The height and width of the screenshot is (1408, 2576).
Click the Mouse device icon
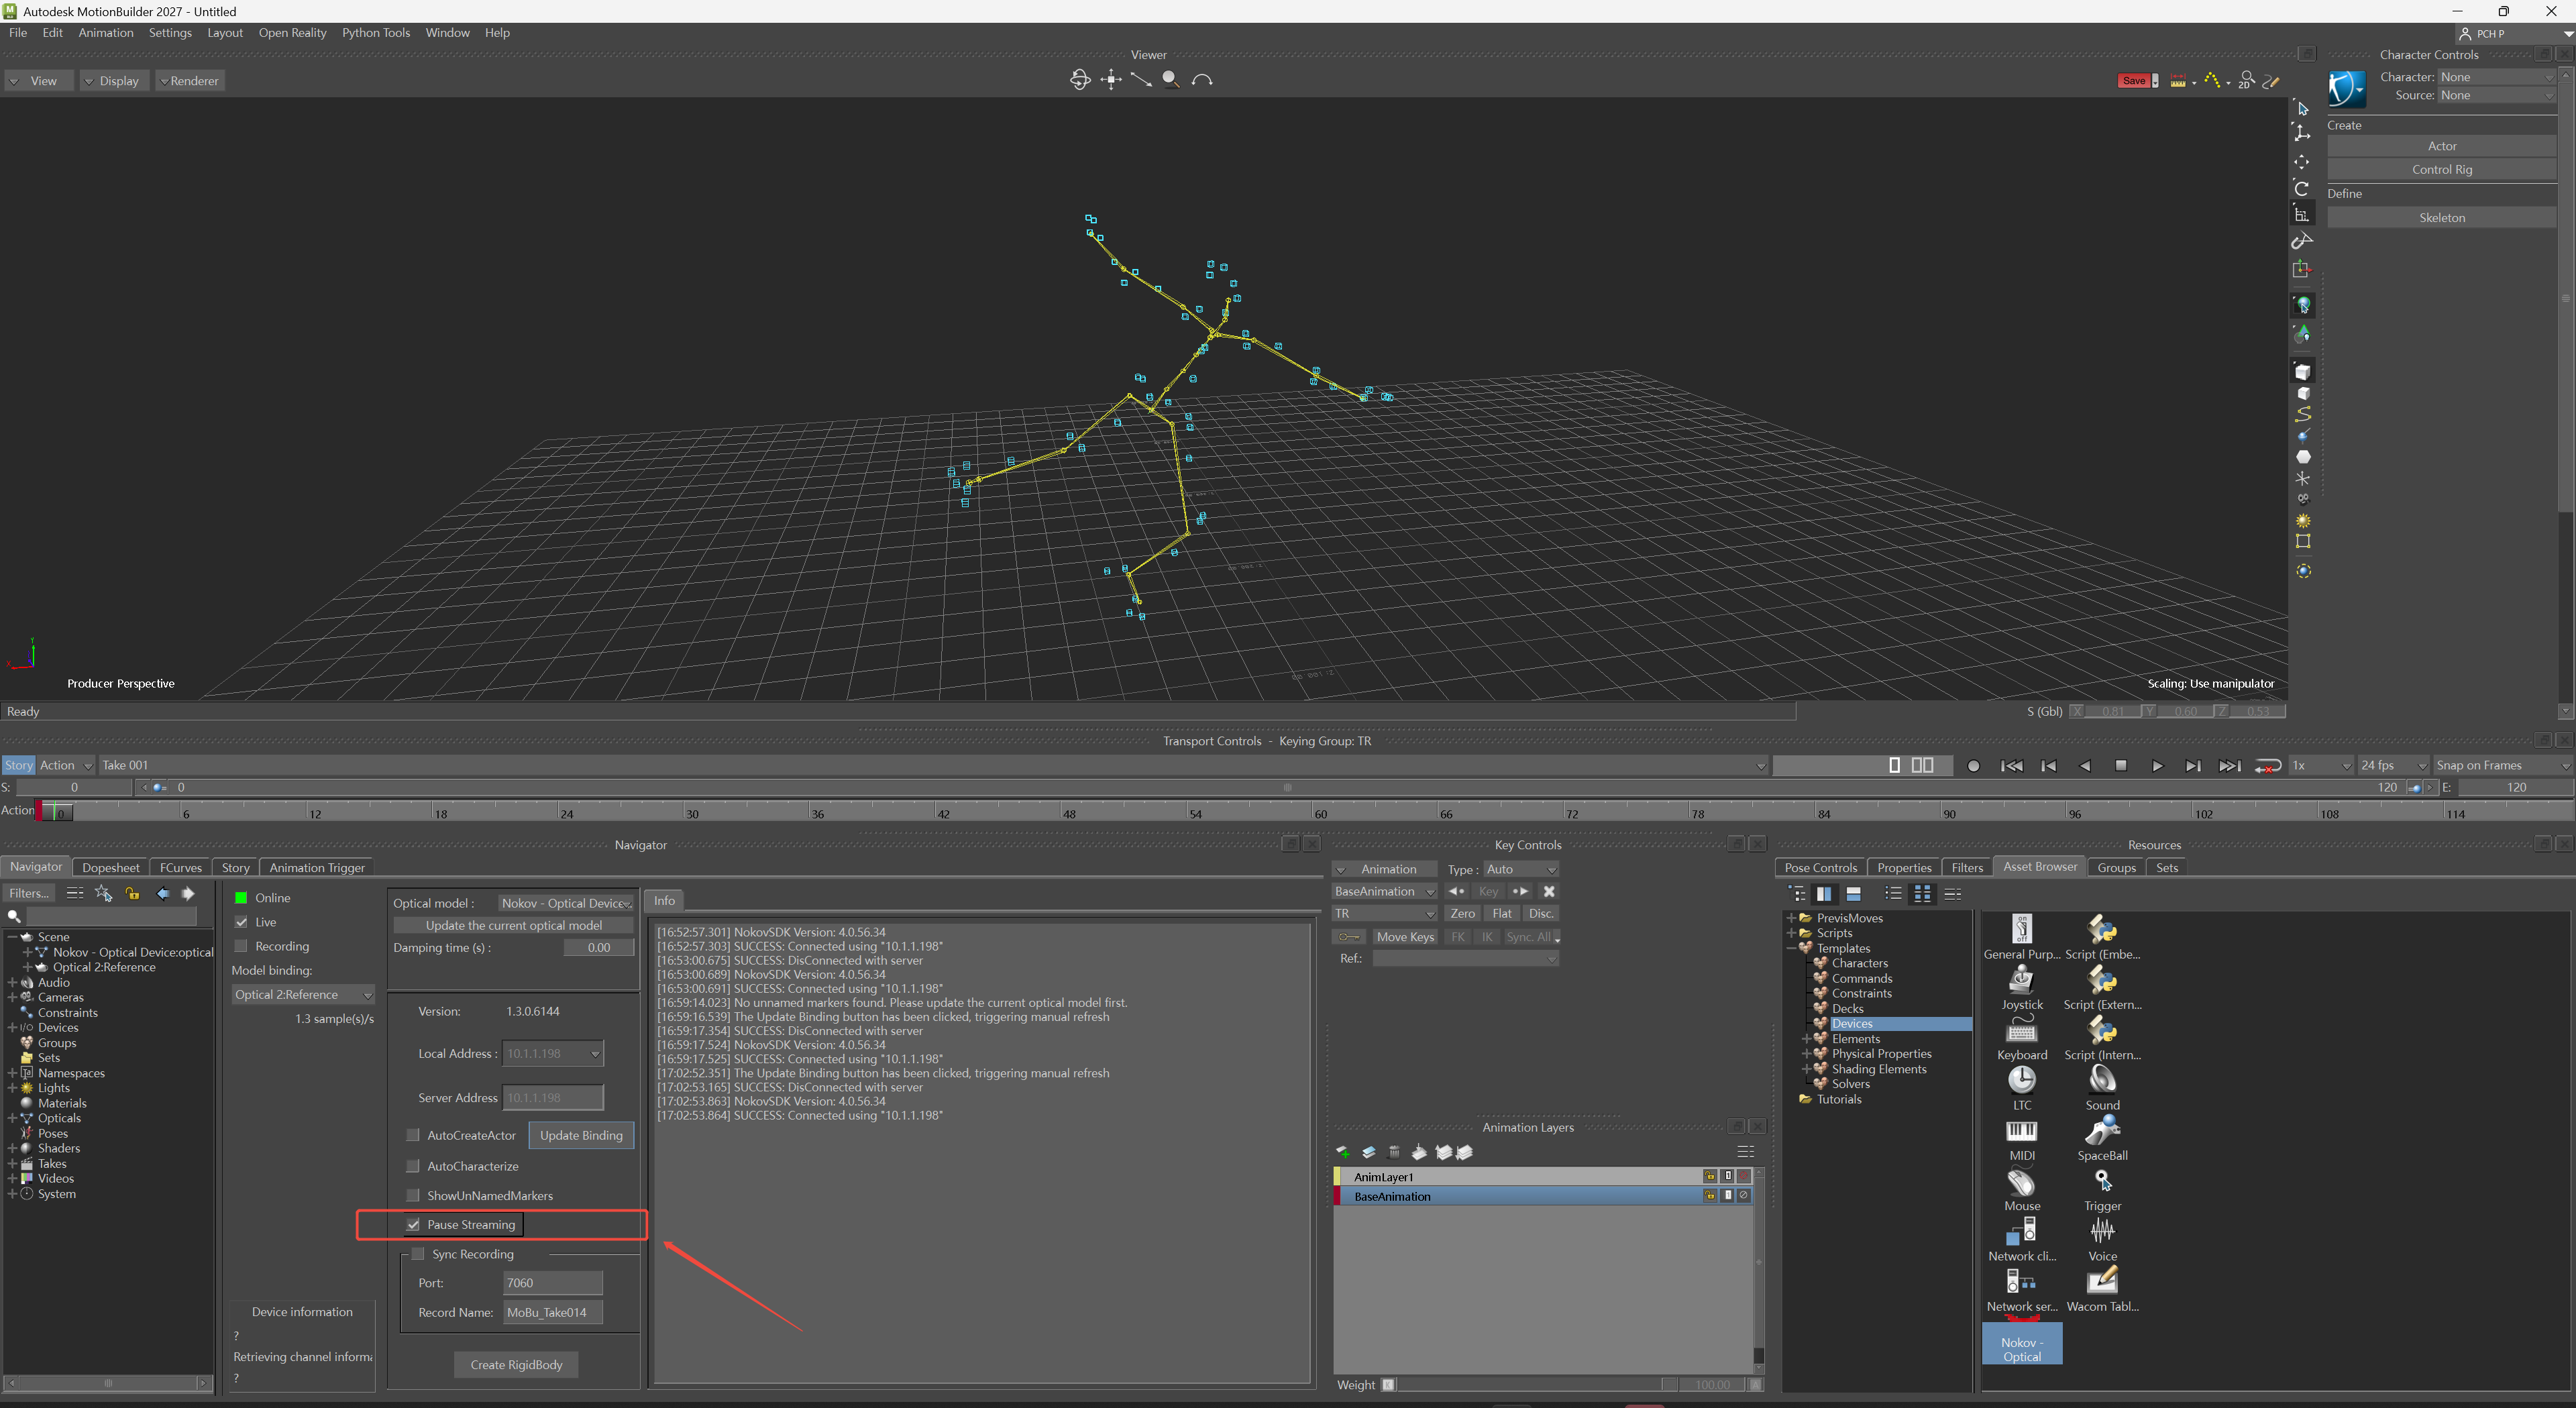tap(2021, 1181)
